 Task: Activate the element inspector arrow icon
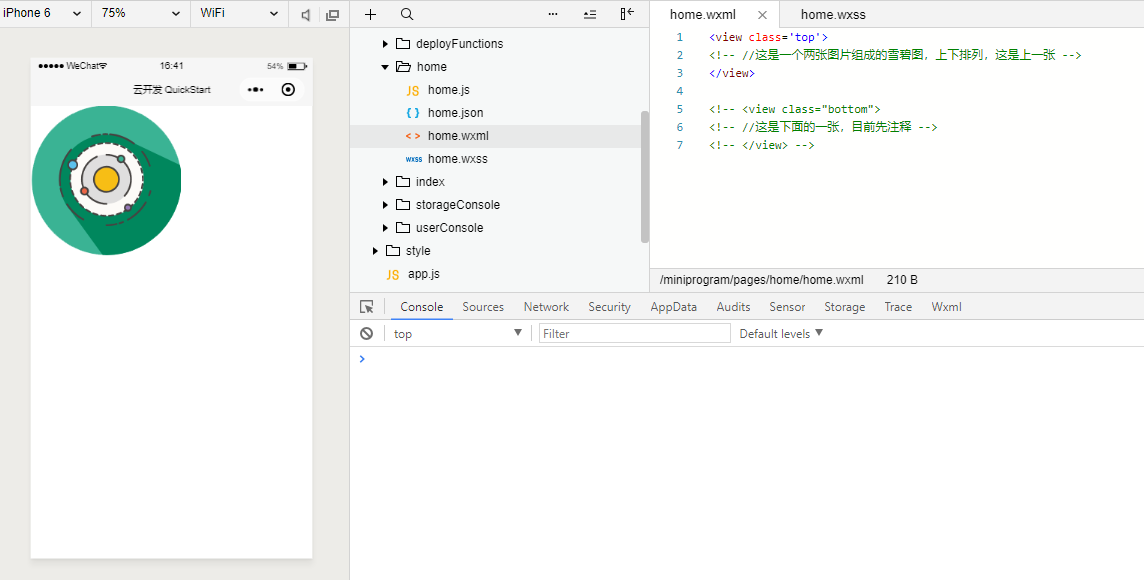coord(367,307)
